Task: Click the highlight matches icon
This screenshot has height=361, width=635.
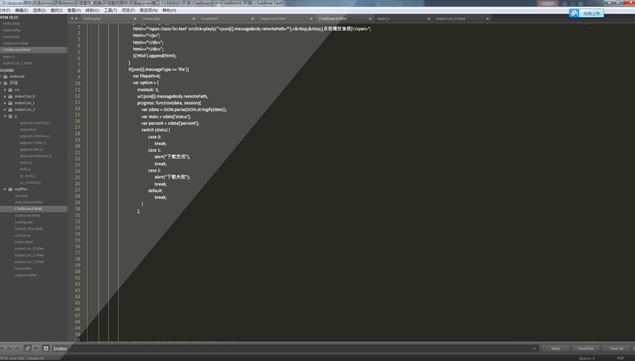Action: pos(46,348)
